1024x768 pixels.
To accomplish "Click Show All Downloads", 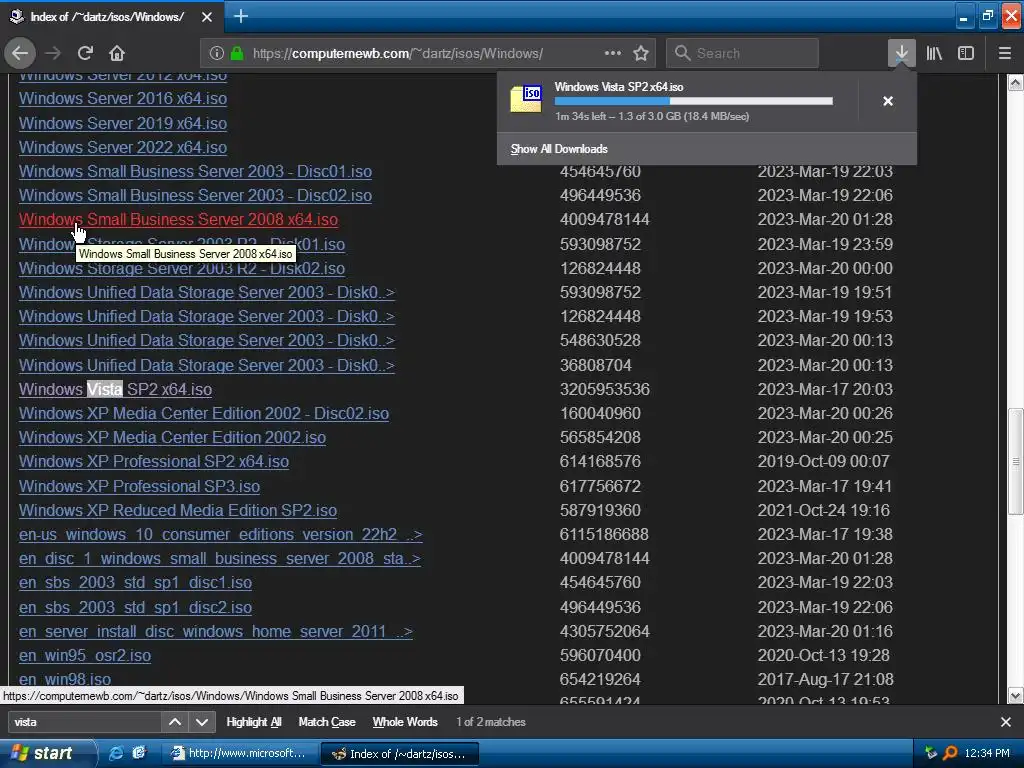I will point(559,149).
